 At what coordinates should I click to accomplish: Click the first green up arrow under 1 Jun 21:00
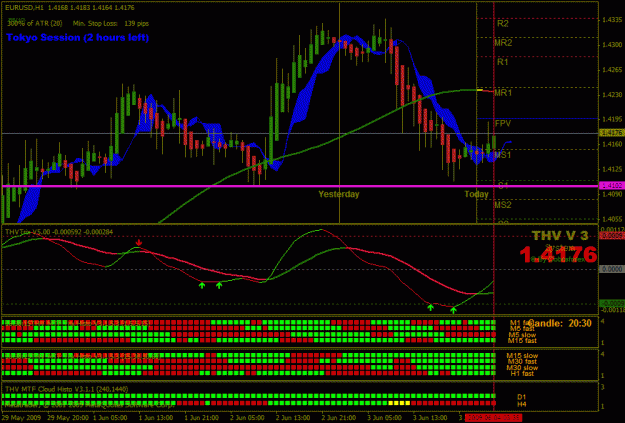click(x=202, y=285)
